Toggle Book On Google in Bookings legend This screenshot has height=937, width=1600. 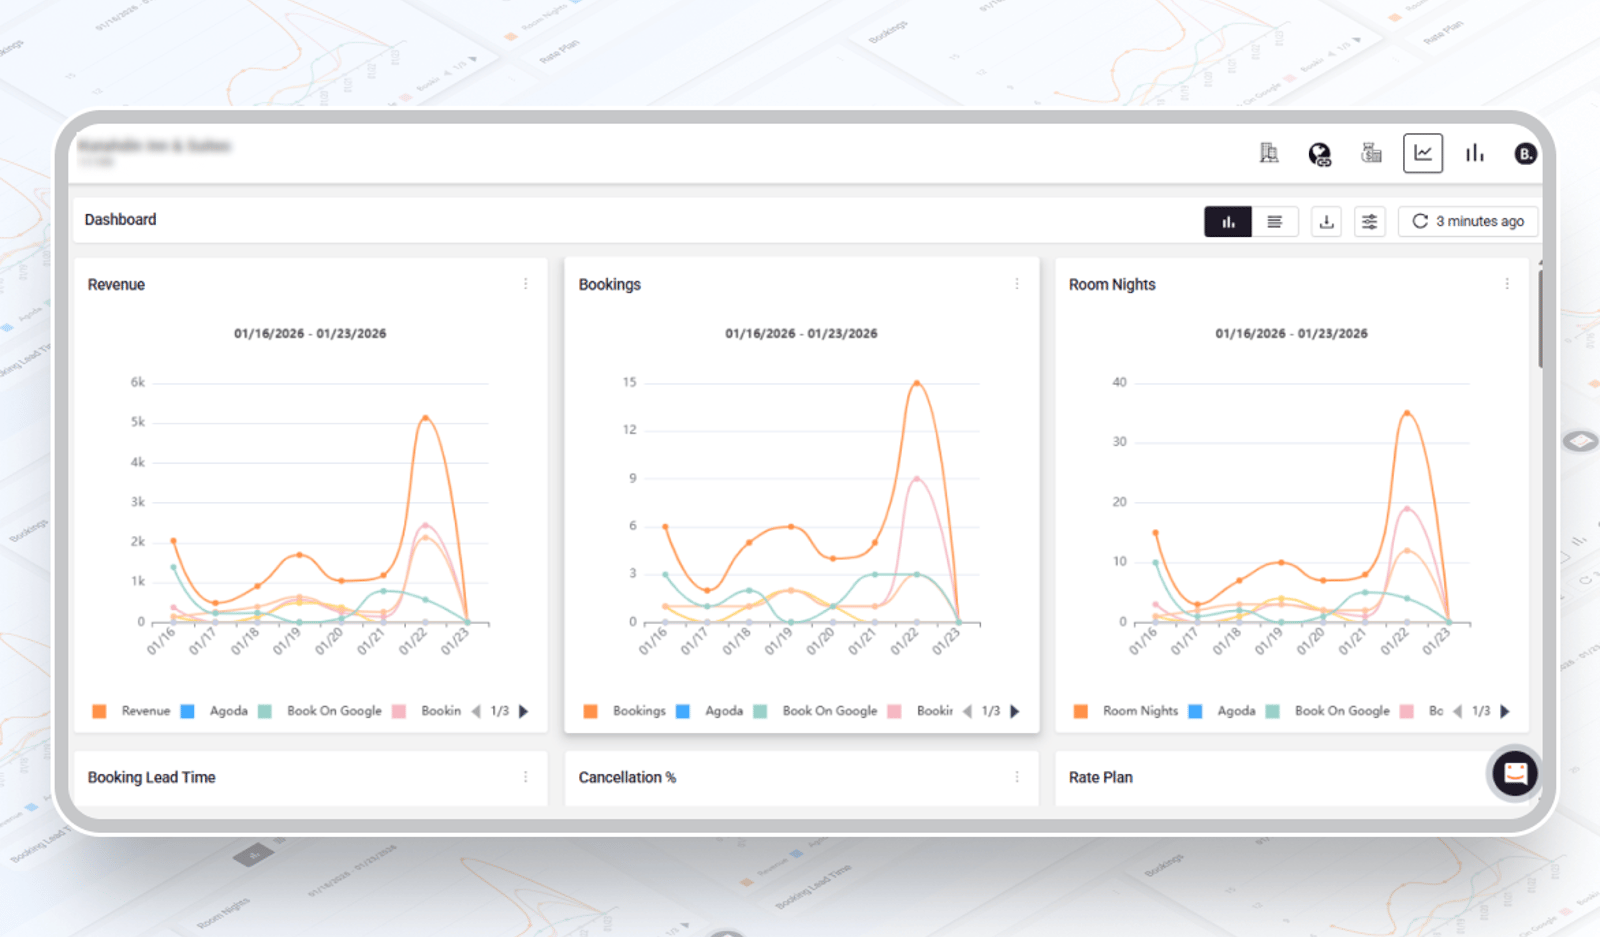(815, 711)
